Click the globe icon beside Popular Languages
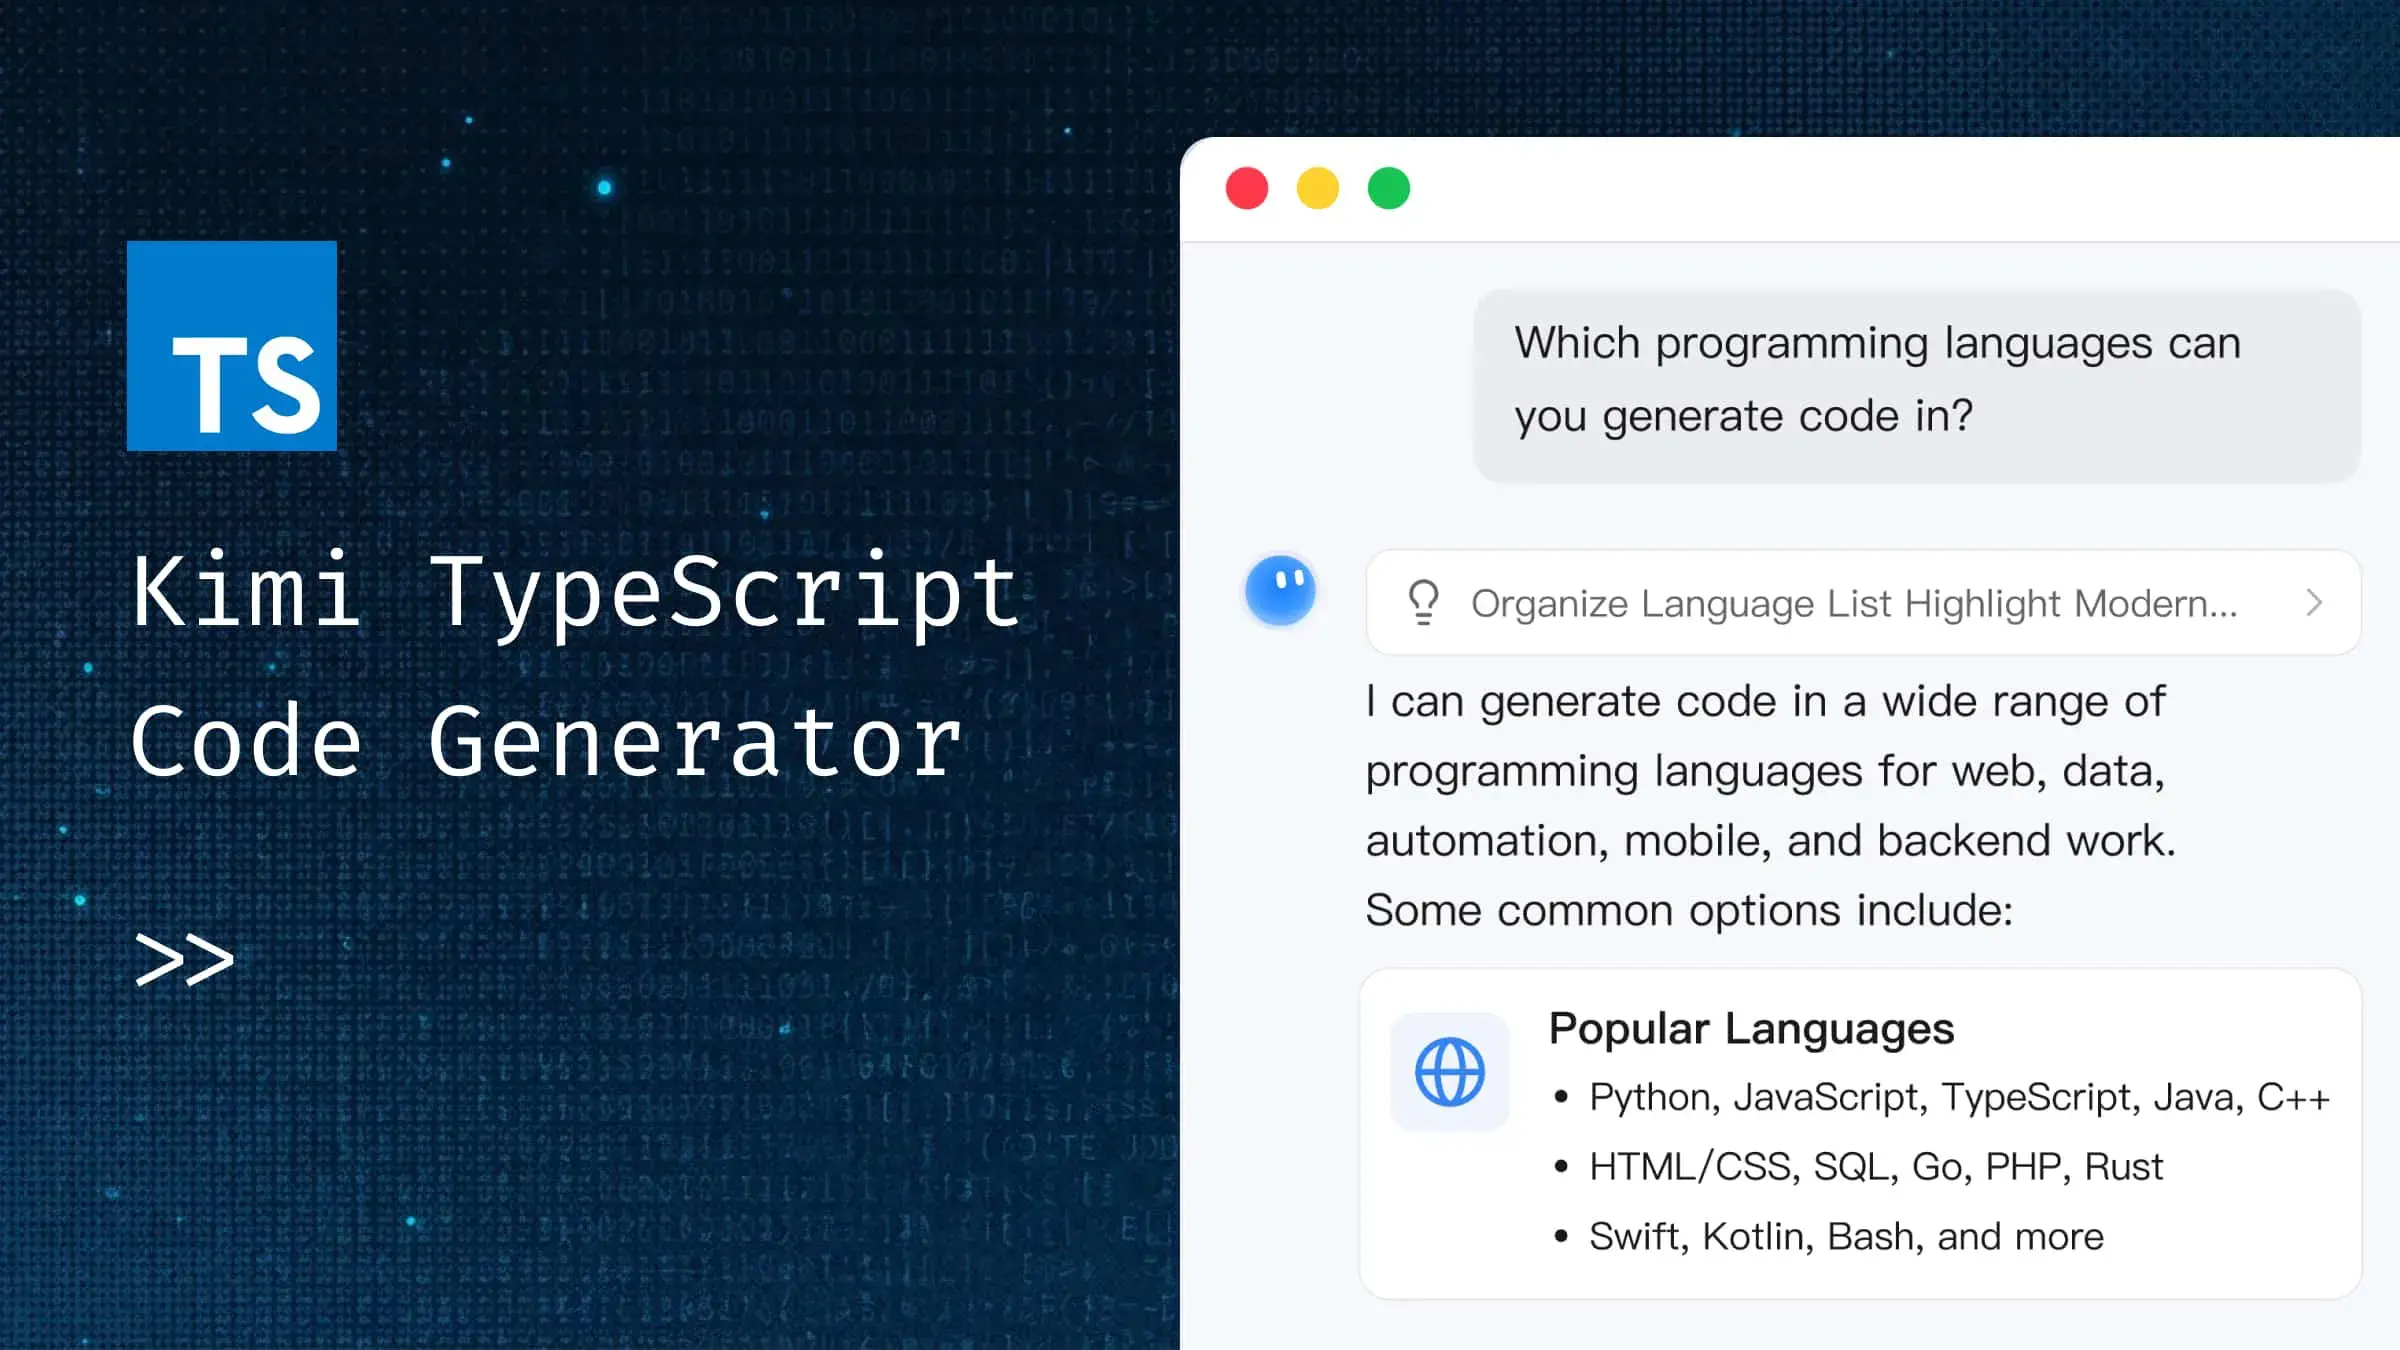This screenshot has width=2400, height=1350. (x=1450, y=1072)
